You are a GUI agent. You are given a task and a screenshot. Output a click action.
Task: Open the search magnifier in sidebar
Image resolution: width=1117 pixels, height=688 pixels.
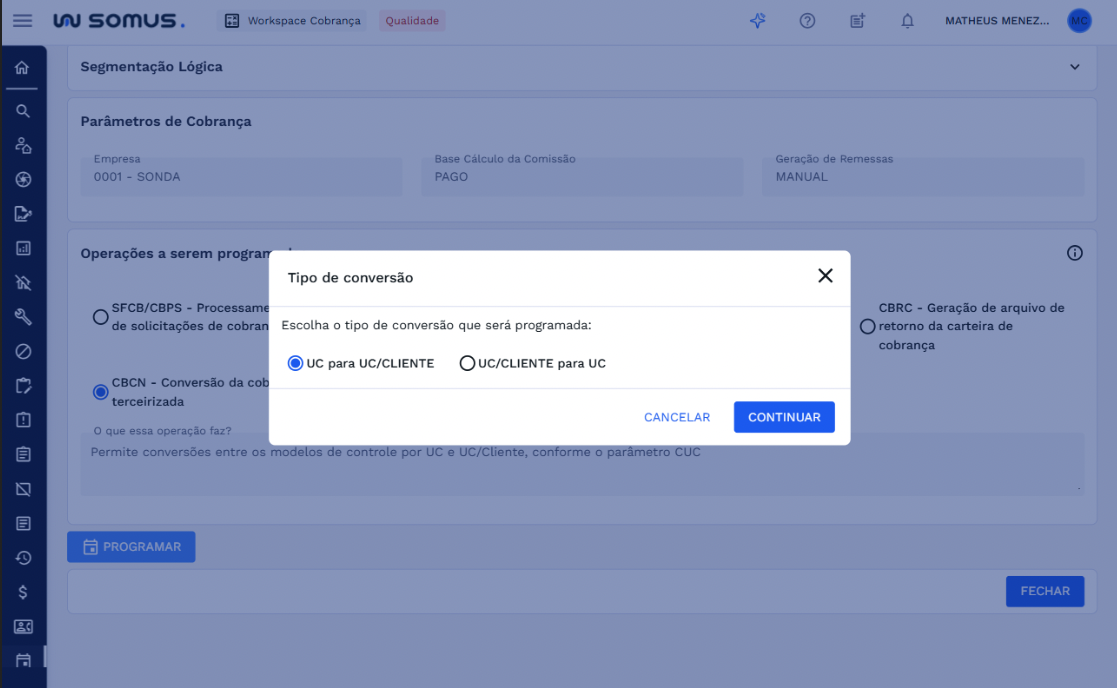pyautogui.click(x=23, y=111)
